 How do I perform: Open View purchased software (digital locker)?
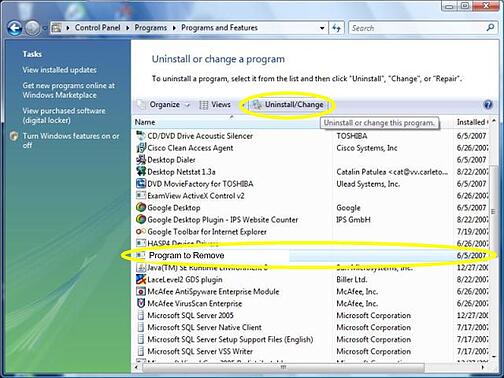64,115
